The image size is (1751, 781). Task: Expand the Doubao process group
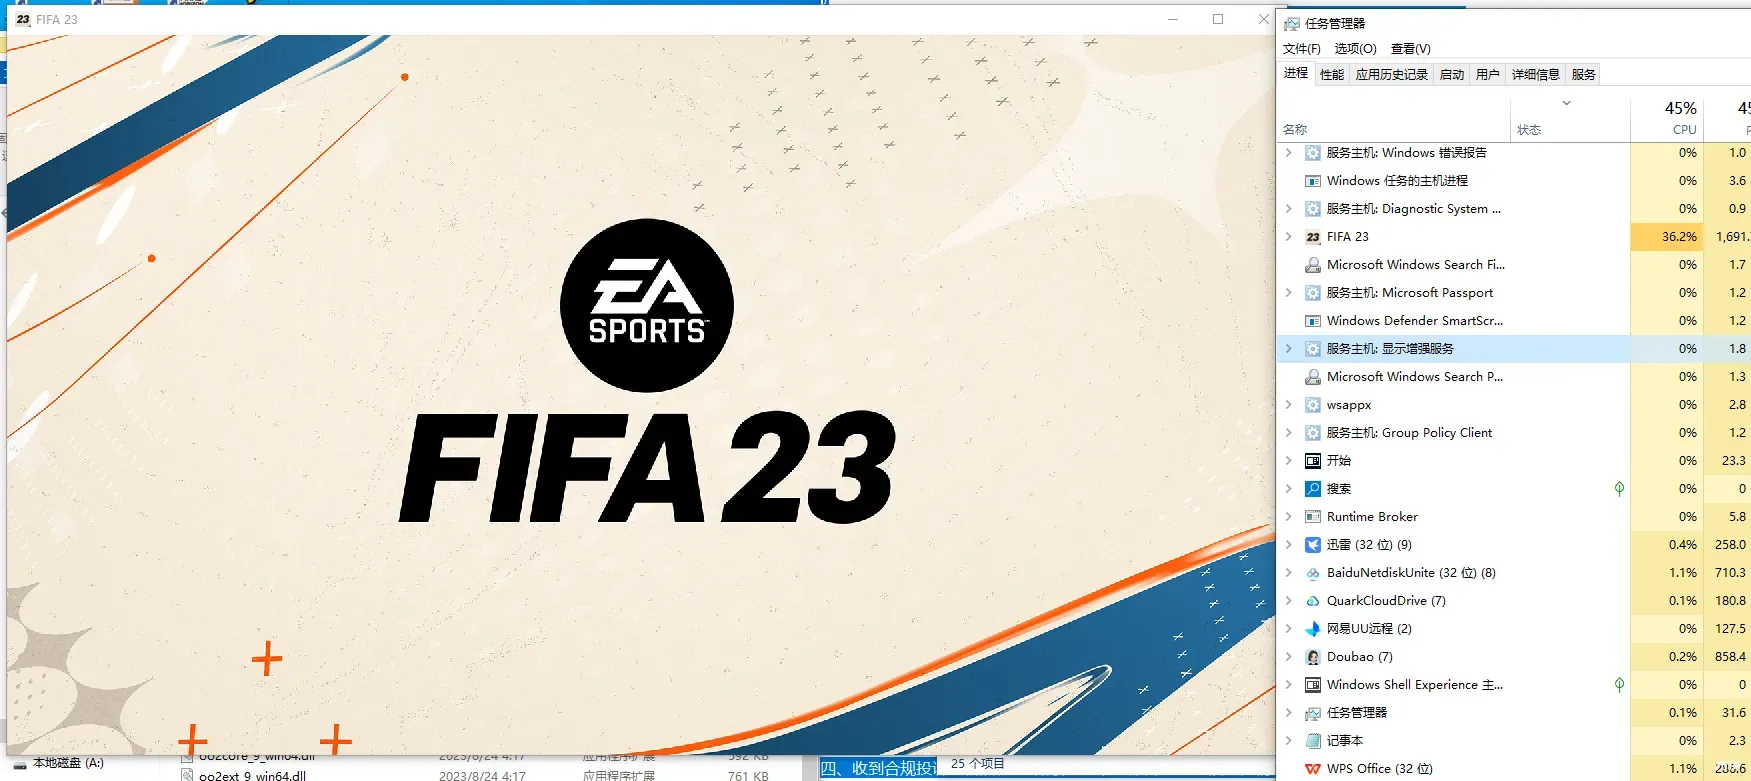1289,657
